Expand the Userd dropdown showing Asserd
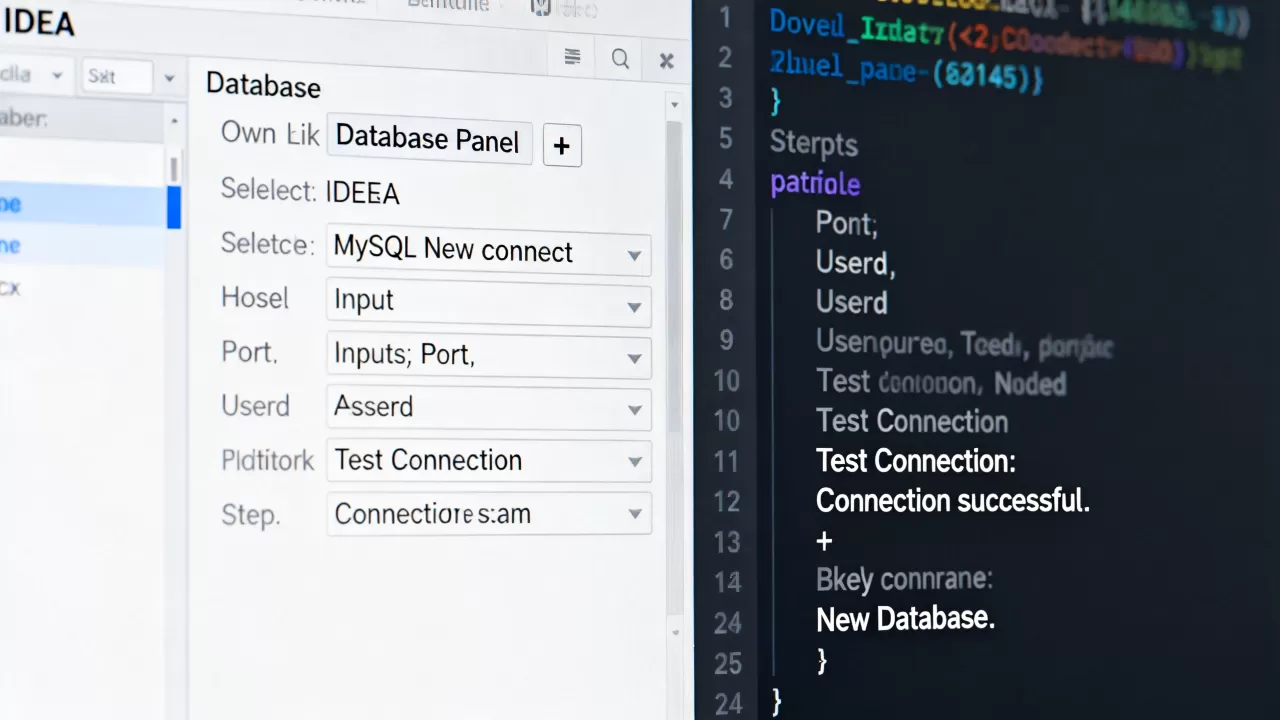 tap(489, 408)
